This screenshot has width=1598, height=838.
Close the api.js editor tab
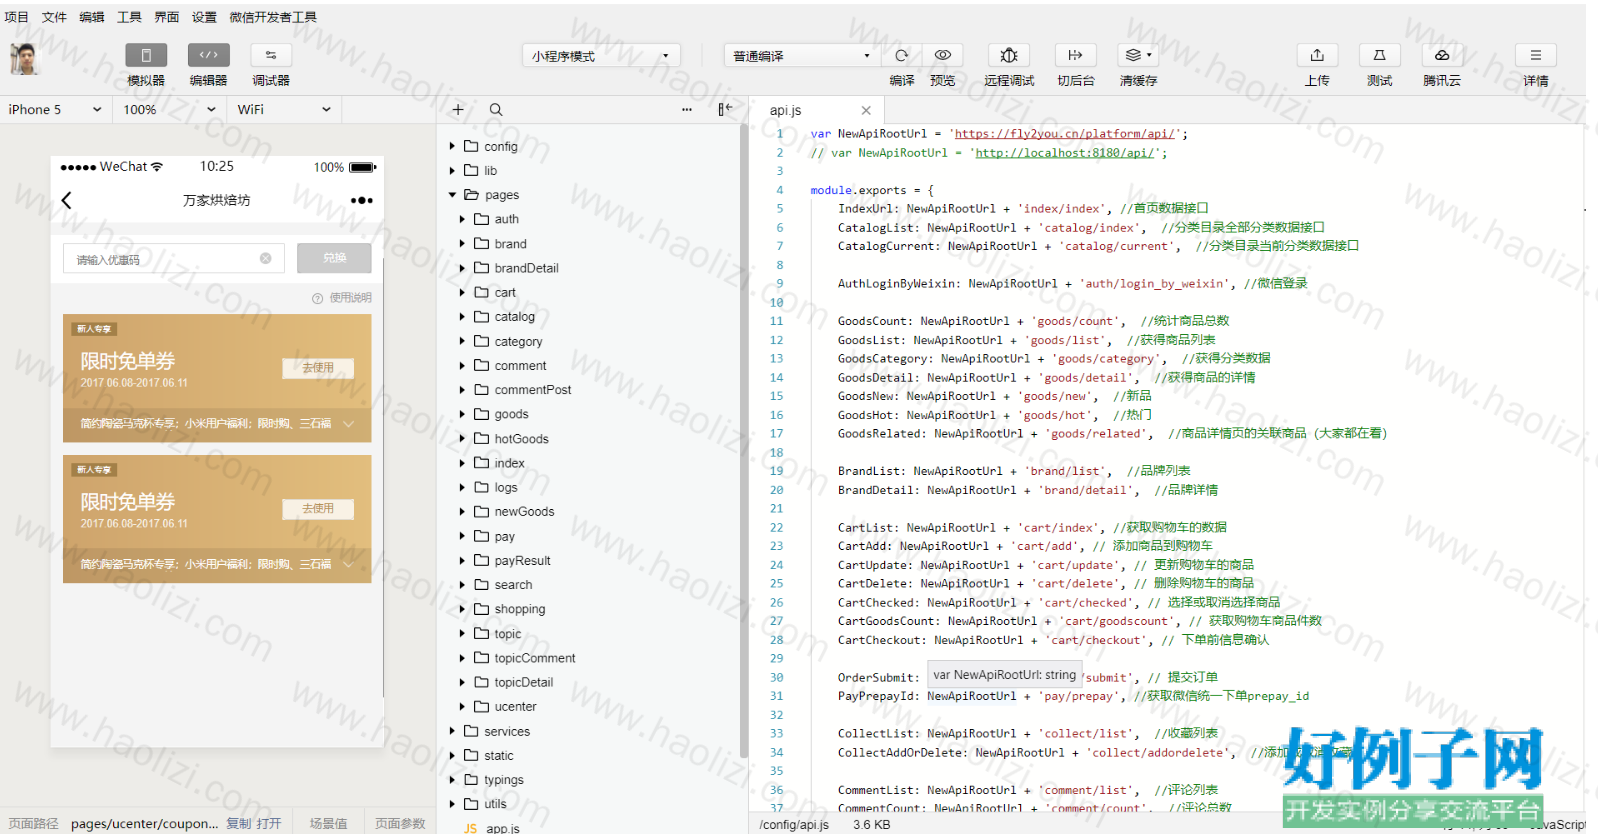[866, 111]
